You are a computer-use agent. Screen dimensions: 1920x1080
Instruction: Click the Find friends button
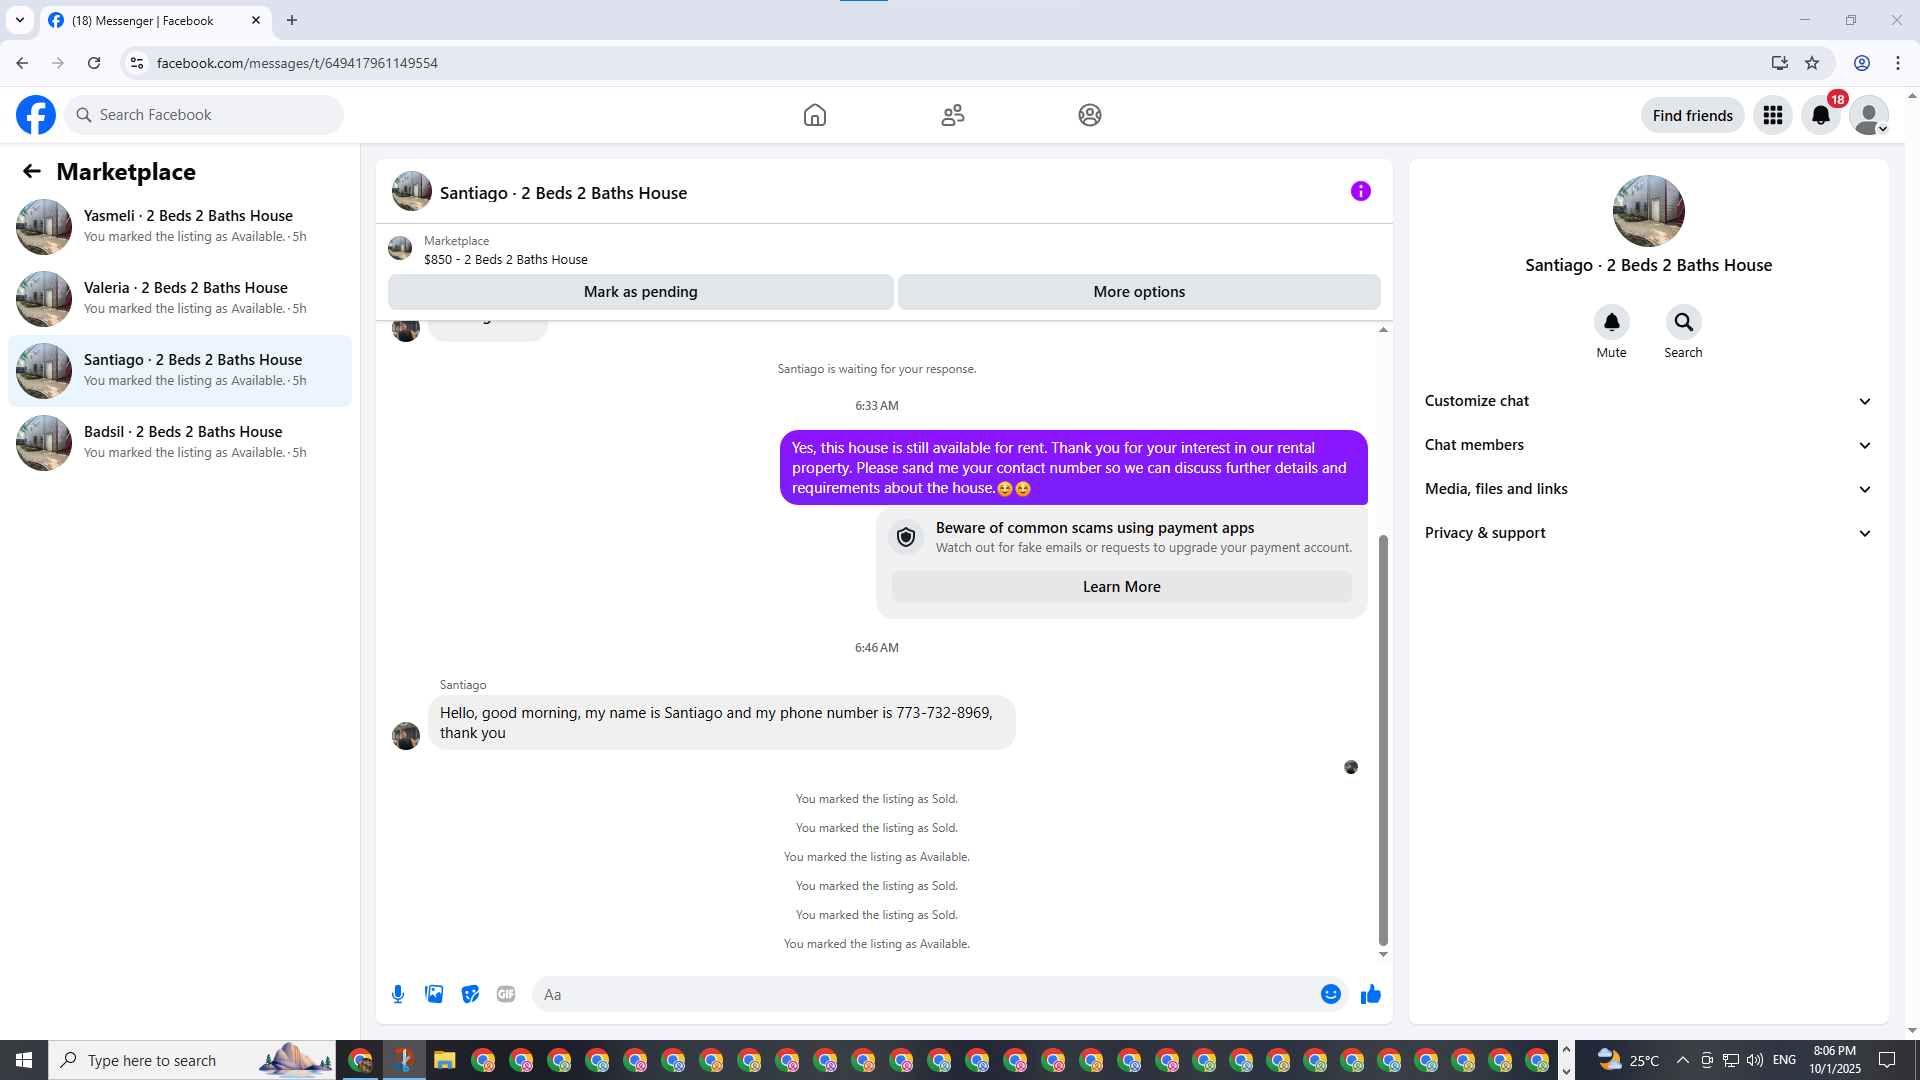click(x=1692, y=115)
